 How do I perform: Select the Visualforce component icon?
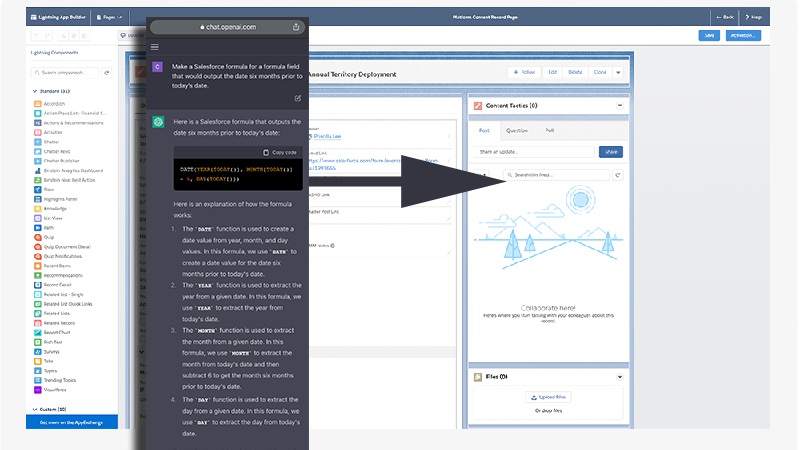pyautogui.click(x=37, y=390)
